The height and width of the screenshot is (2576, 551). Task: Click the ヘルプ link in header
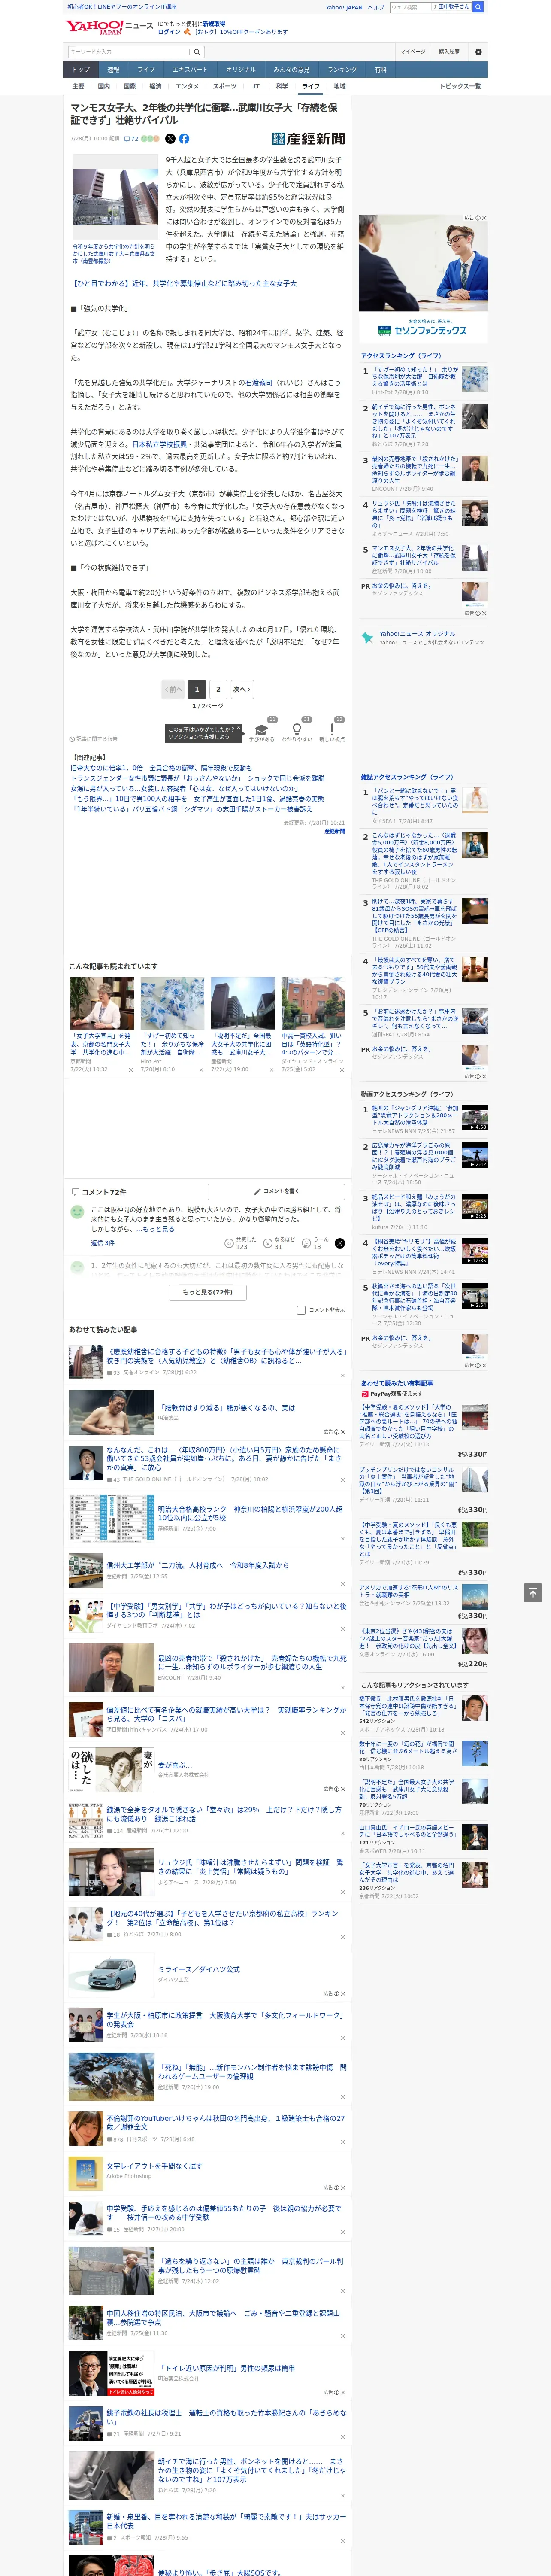click(x=376, y=7)
